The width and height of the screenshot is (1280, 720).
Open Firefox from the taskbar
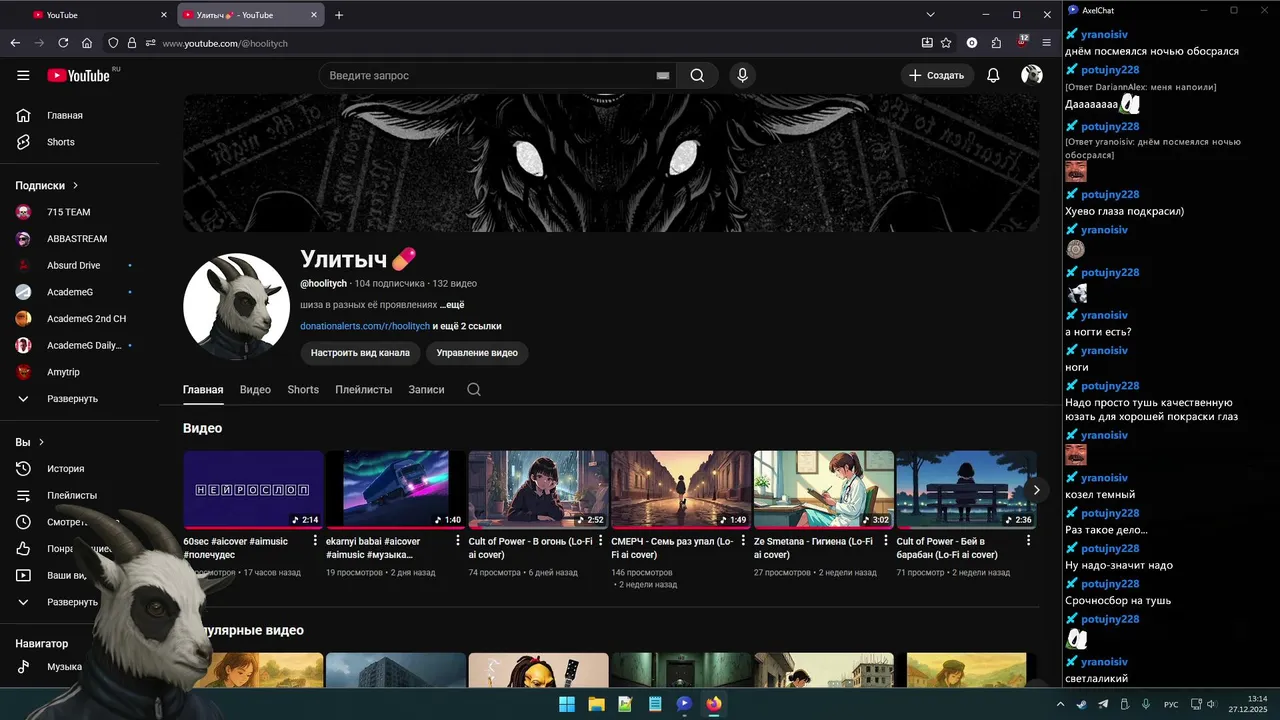coord(713,704)
